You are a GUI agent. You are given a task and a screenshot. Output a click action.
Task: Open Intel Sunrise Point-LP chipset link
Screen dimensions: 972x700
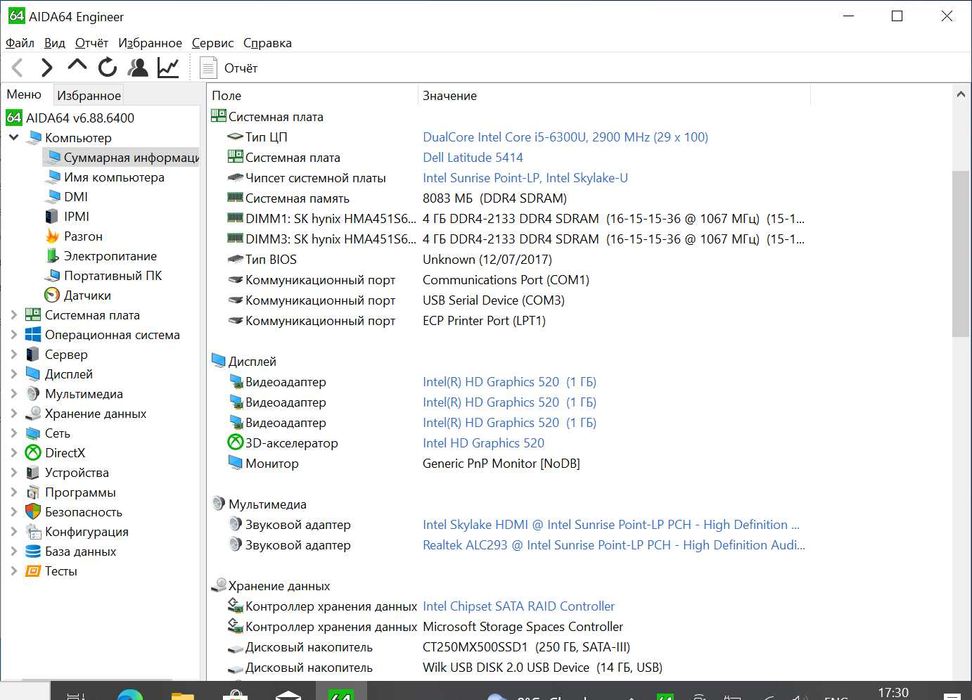click(x=525, y=178)
